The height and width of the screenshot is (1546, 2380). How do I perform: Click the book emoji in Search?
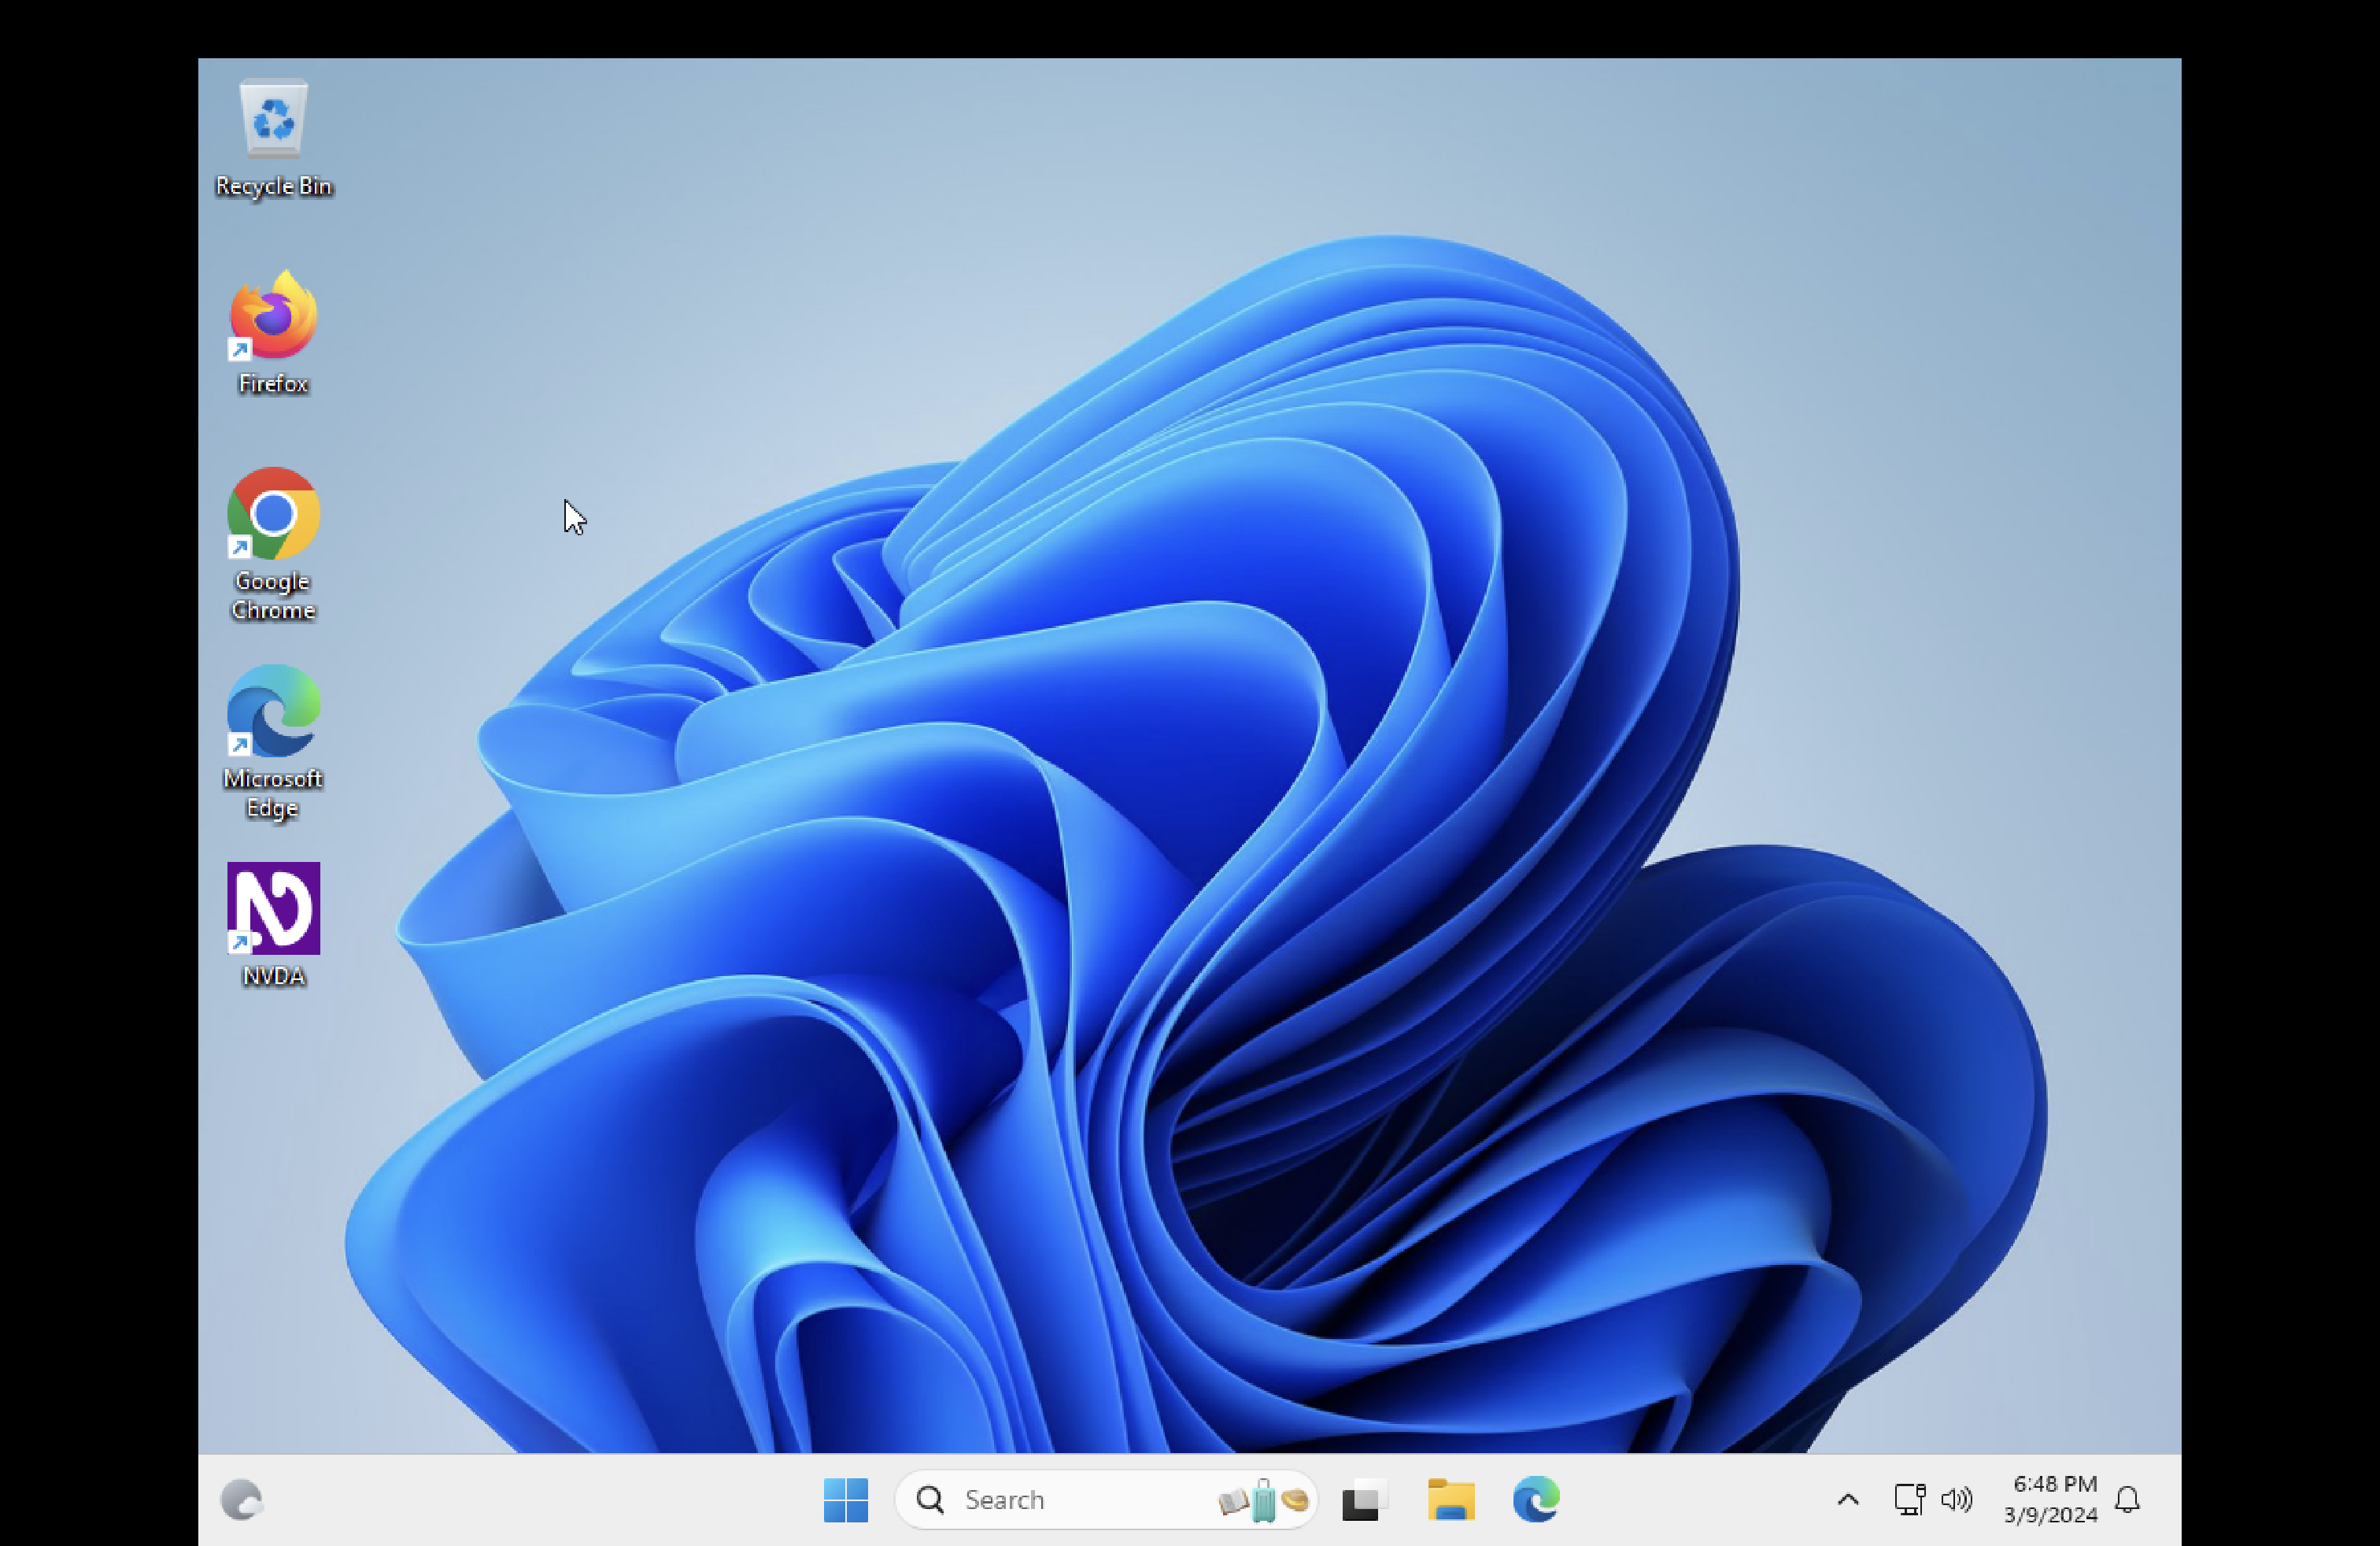tap(1233, 1499)
